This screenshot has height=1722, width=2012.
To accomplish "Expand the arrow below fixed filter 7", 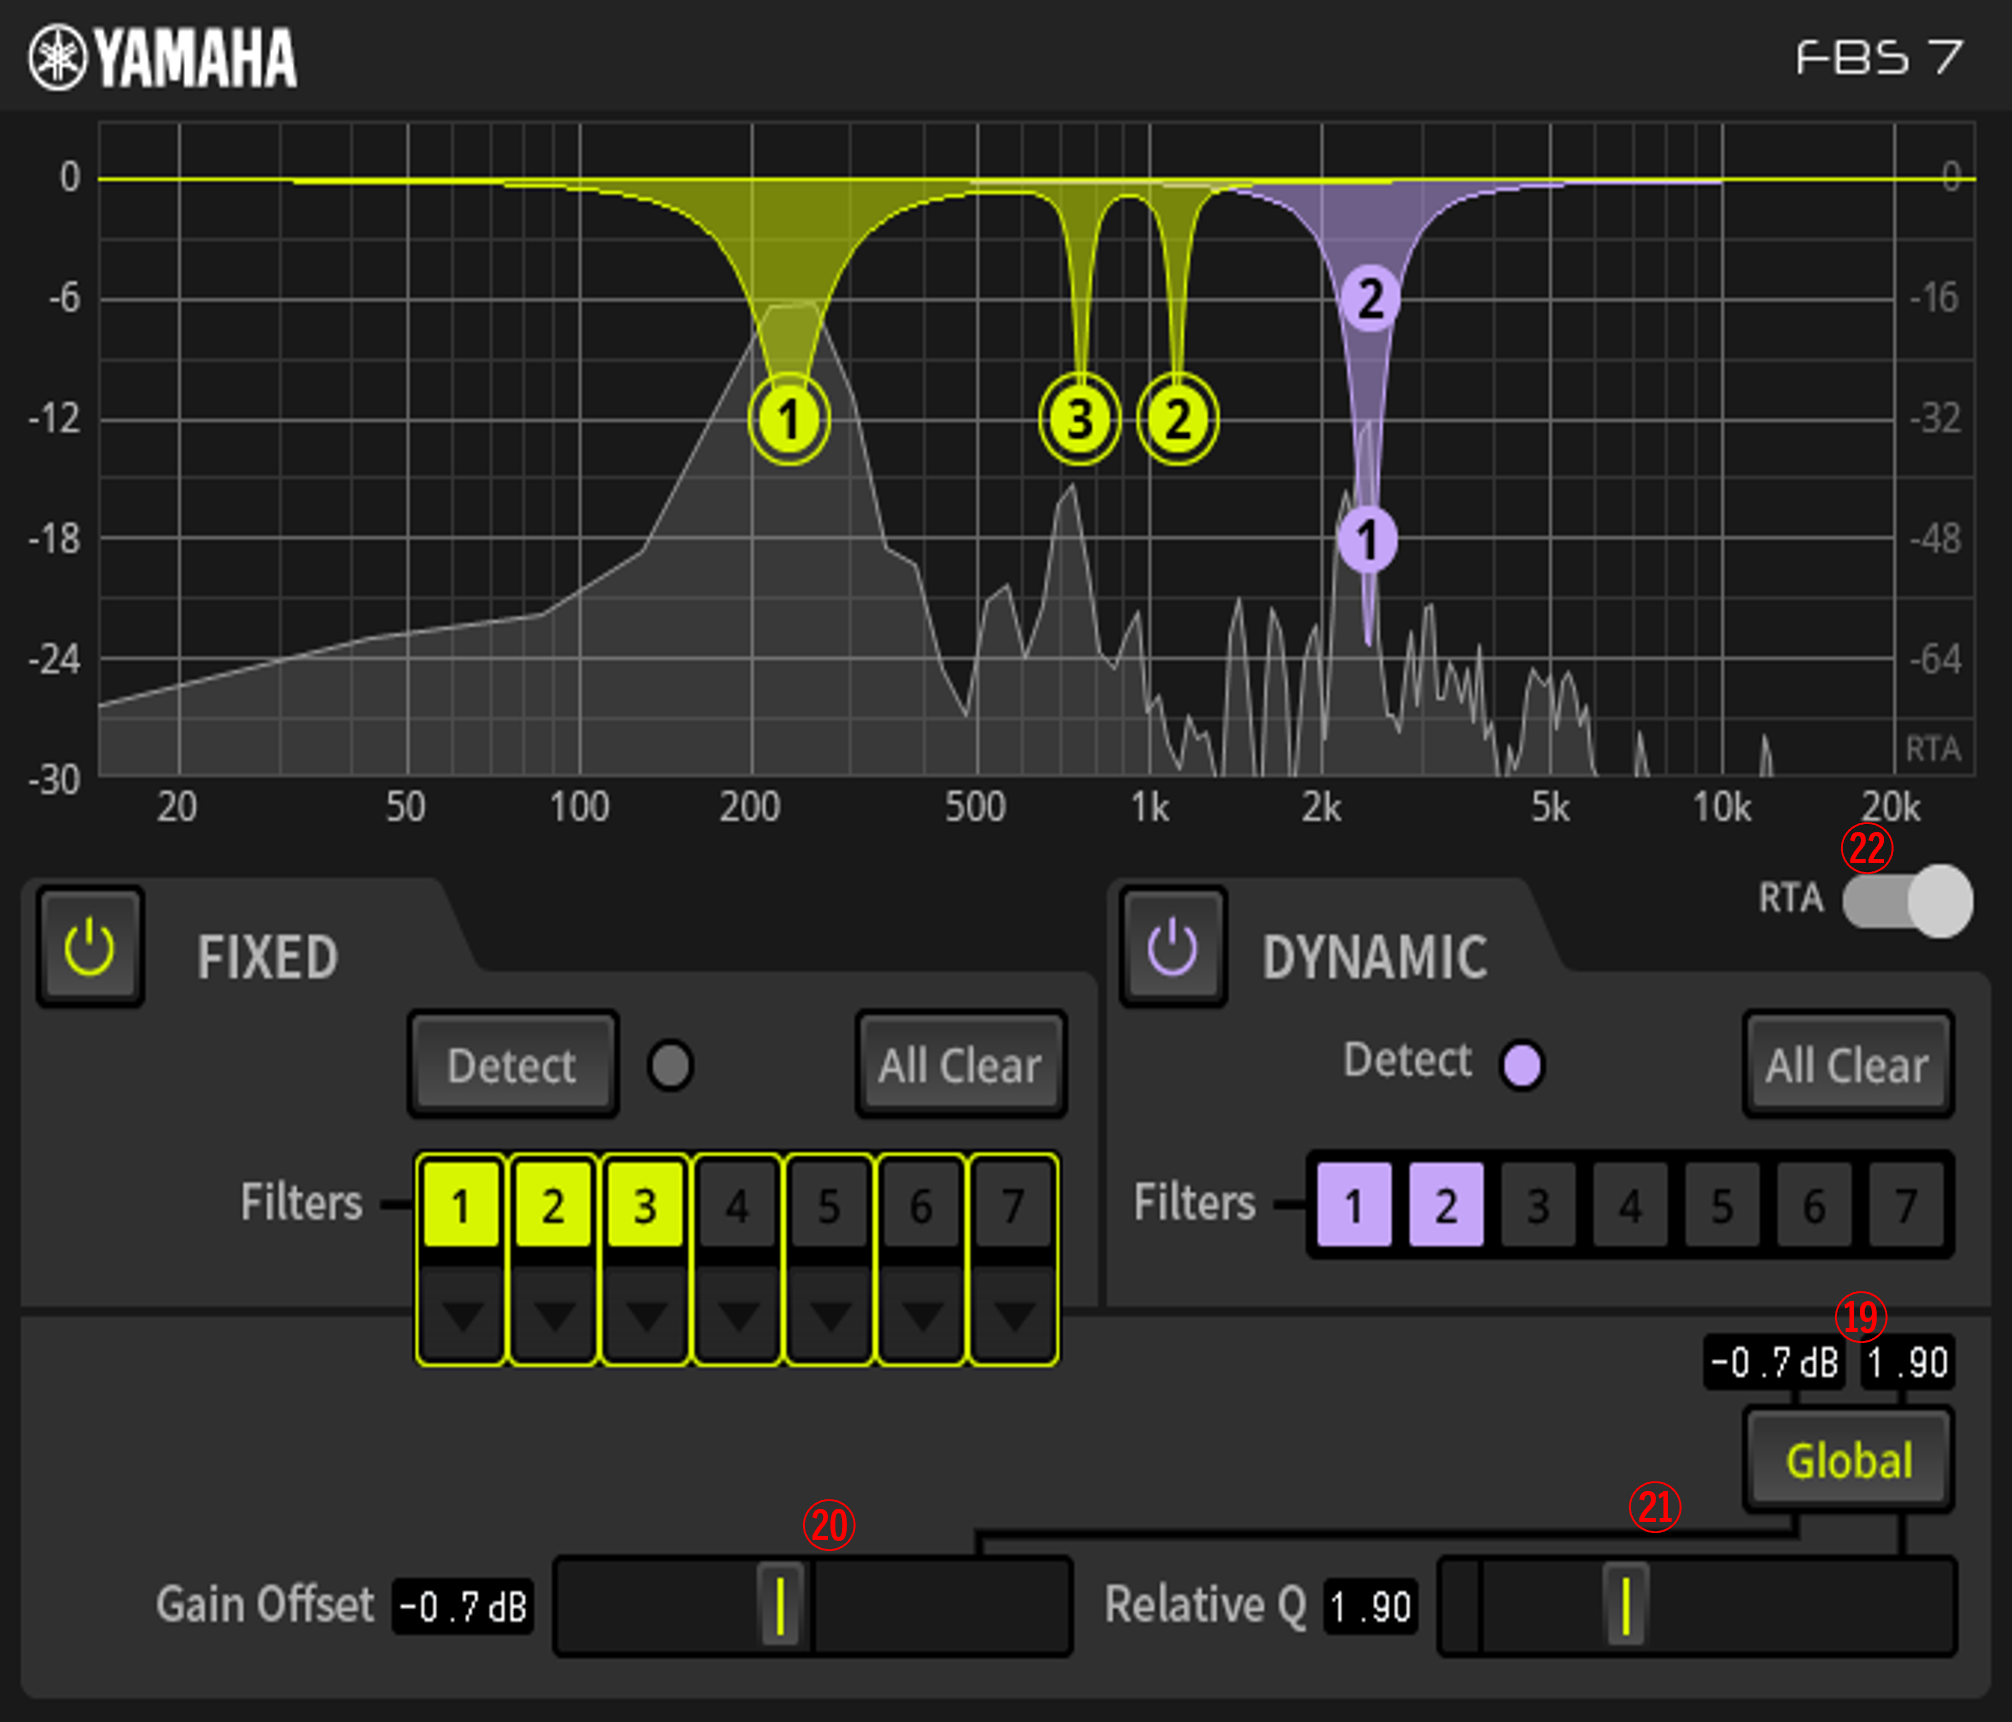I will point(1013,1316).
